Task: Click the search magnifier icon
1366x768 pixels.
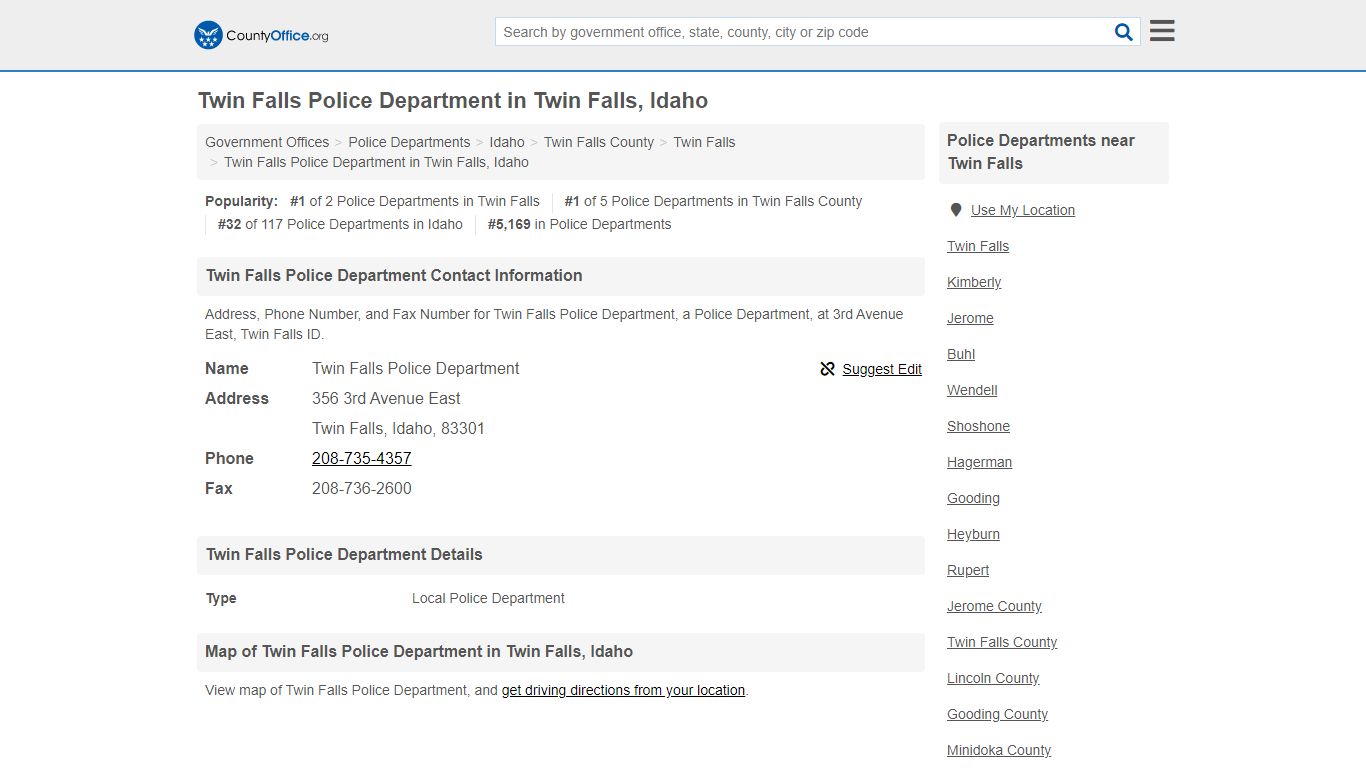Action: tap(1124, 32)
